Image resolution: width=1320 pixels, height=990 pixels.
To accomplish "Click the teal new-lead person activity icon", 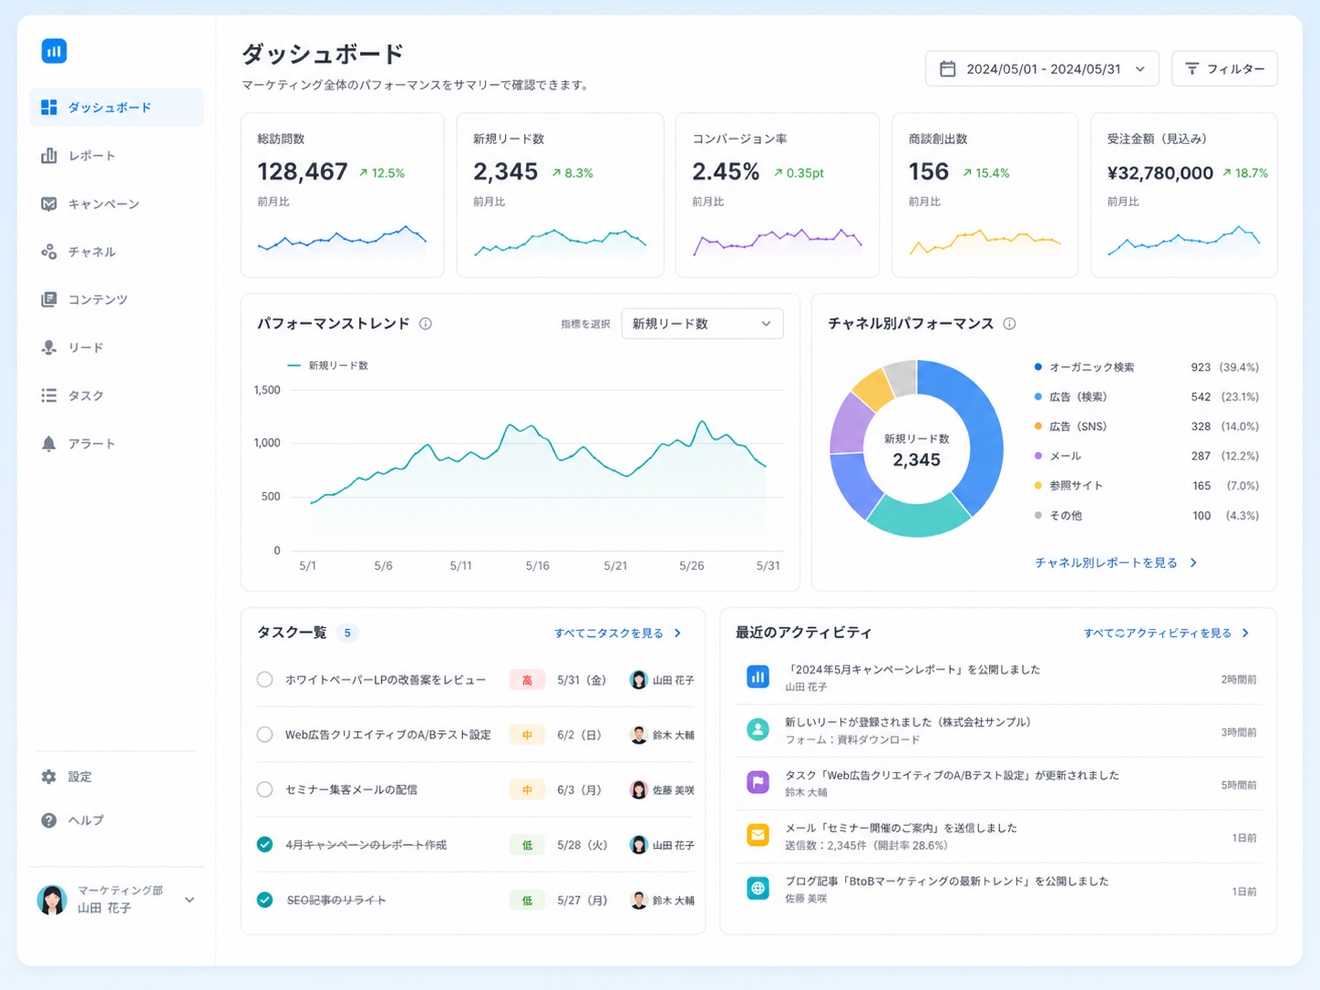I will pos(758,730).
